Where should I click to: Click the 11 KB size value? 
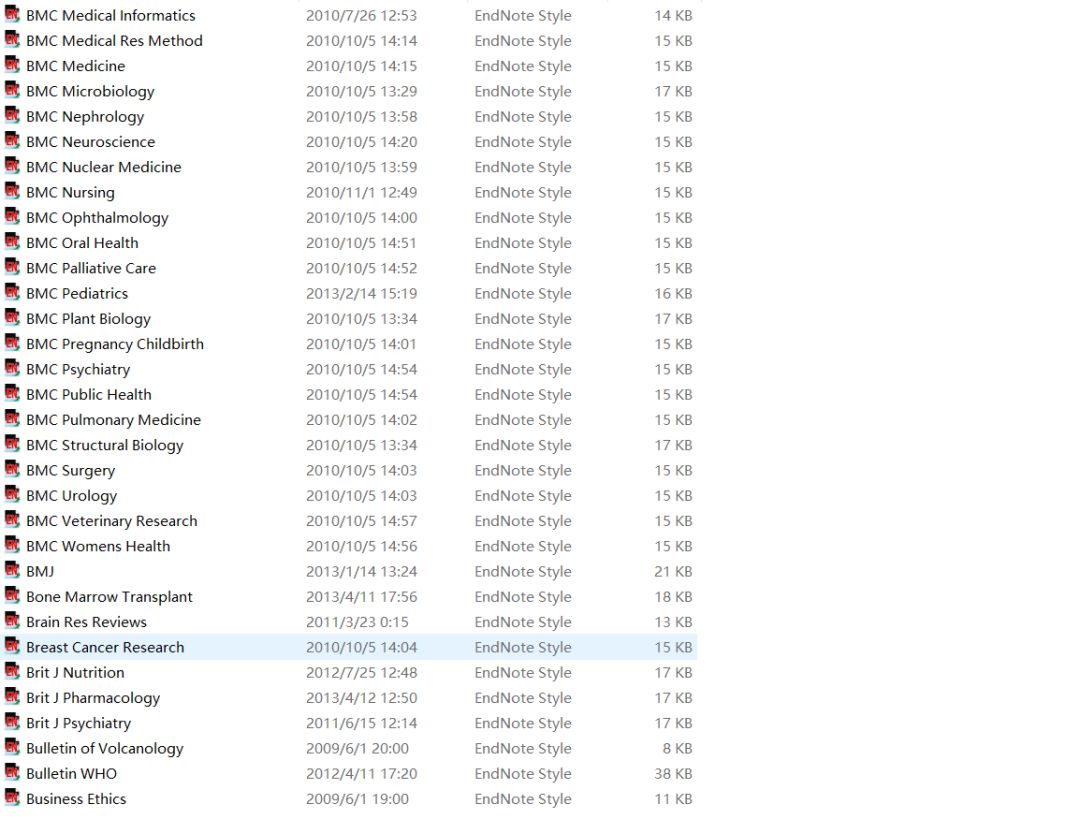point(673,799)
